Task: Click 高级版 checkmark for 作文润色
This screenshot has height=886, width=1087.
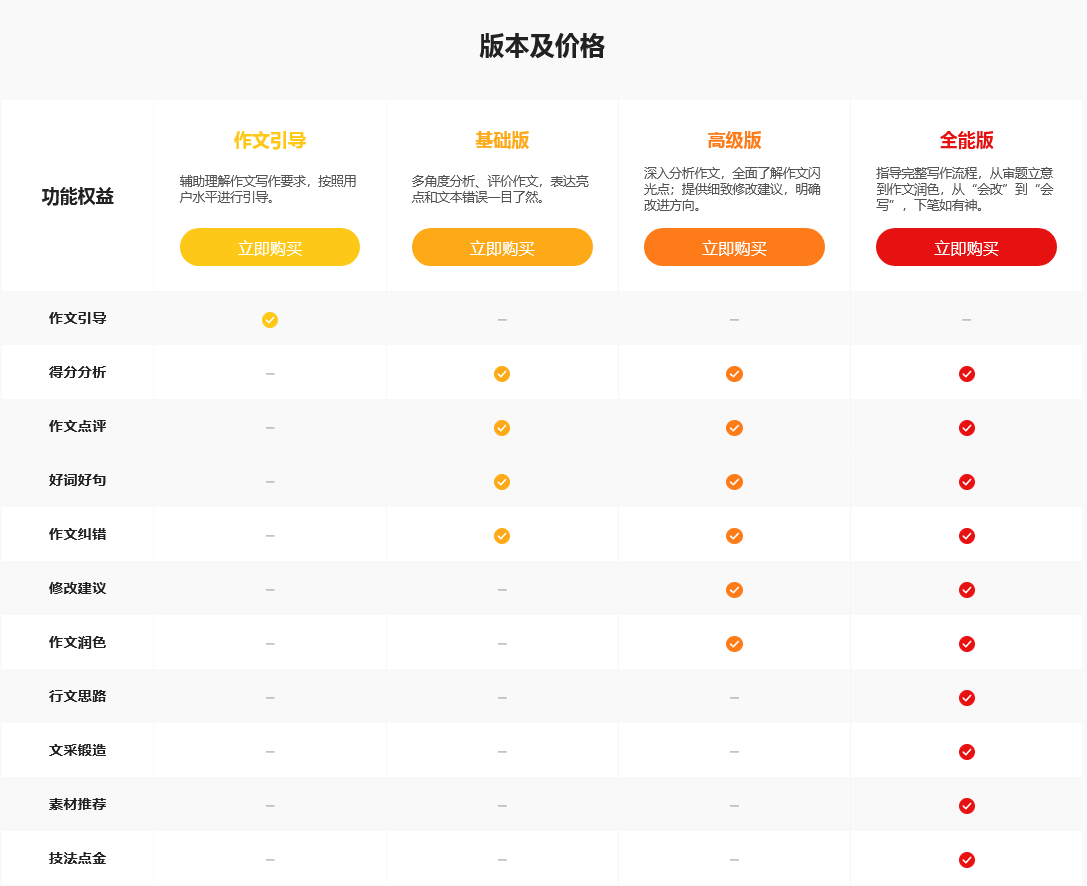Action: tap(734, 644)
